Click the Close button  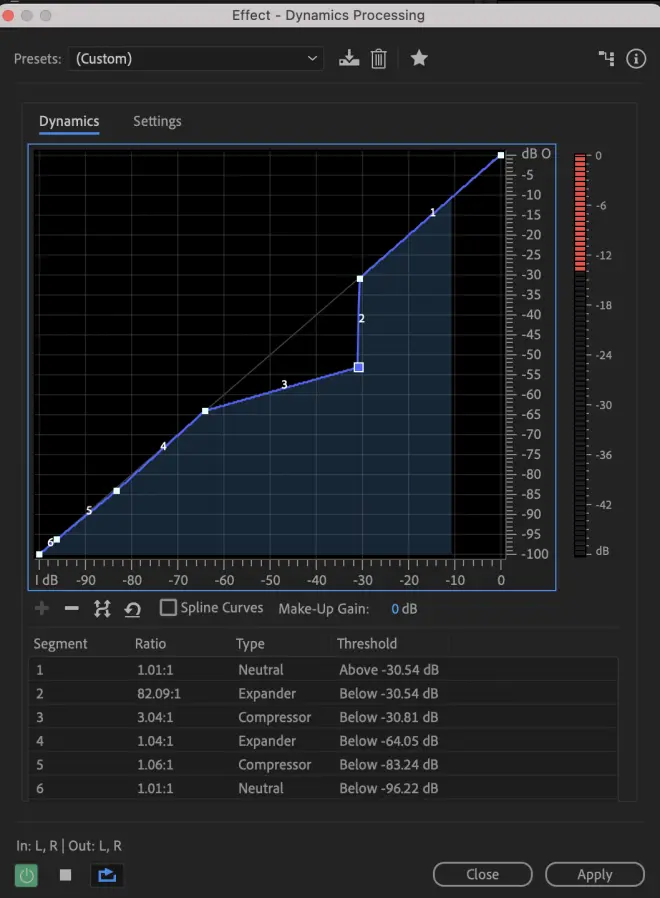click(482, 874)
